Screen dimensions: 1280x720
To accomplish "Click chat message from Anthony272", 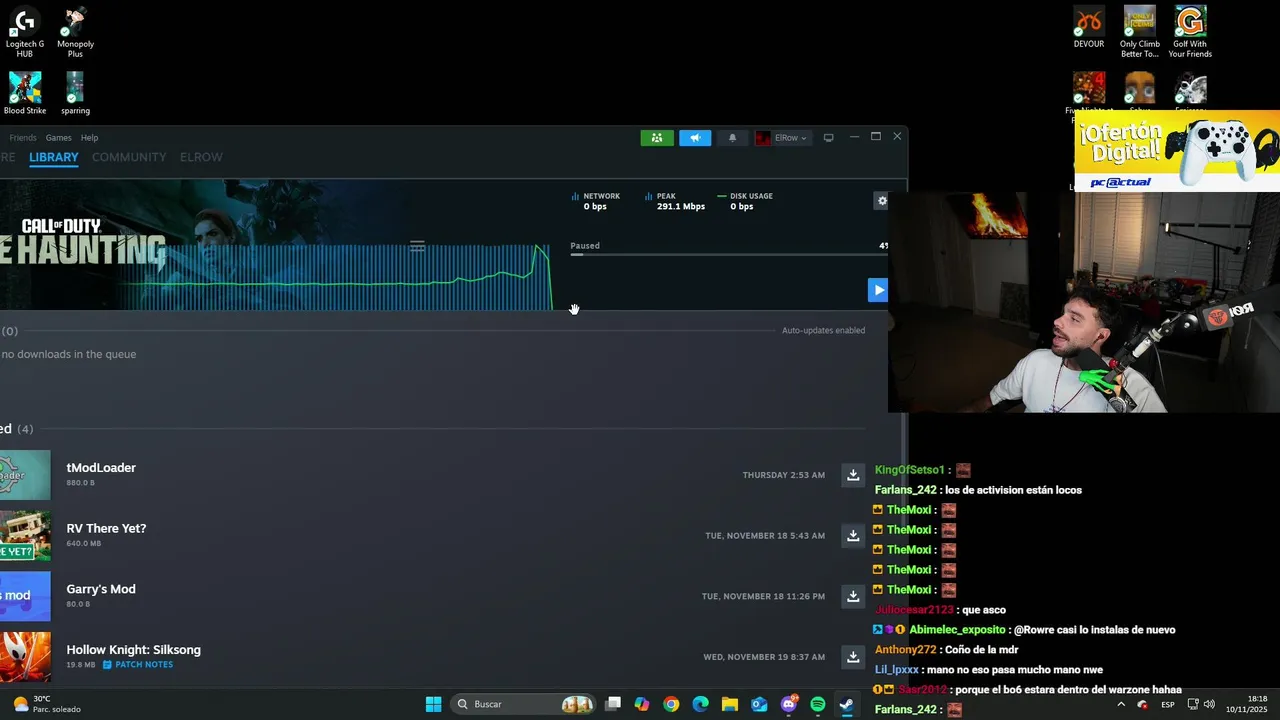I will 946,650.
